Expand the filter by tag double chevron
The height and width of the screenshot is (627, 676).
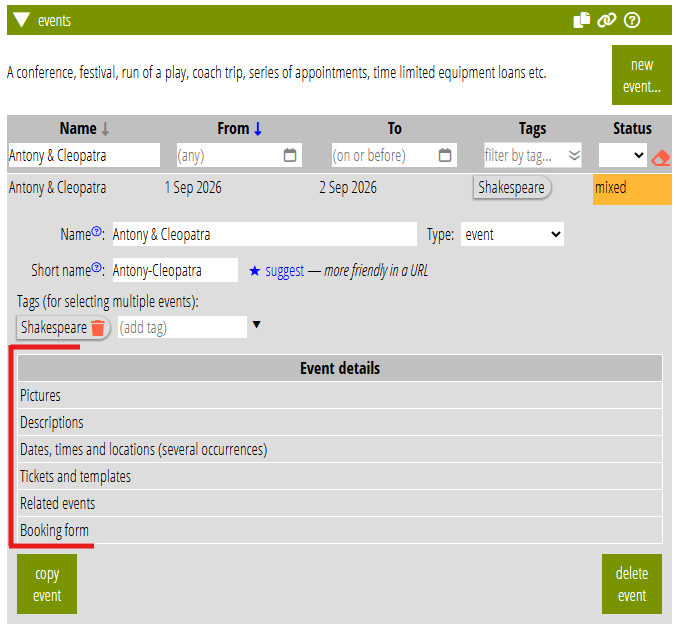[x=574, y=155]
